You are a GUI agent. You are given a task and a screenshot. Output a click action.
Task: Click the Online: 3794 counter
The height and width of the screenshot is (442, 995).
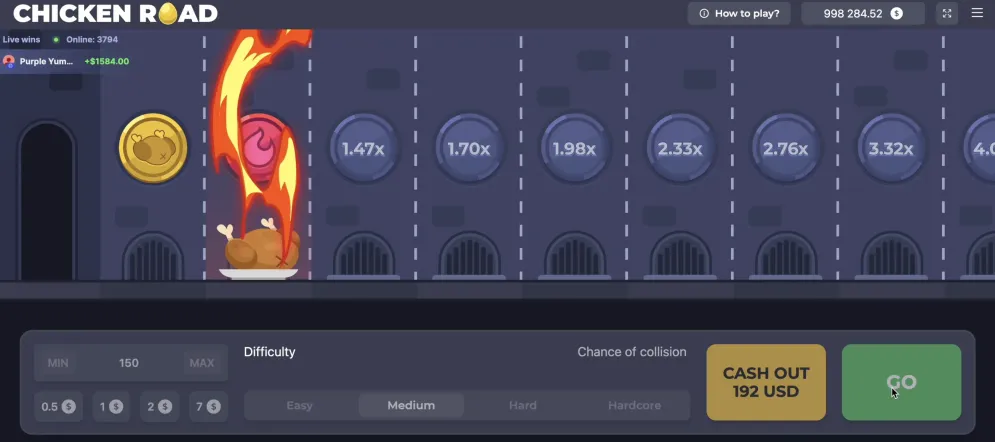point(92,39)
